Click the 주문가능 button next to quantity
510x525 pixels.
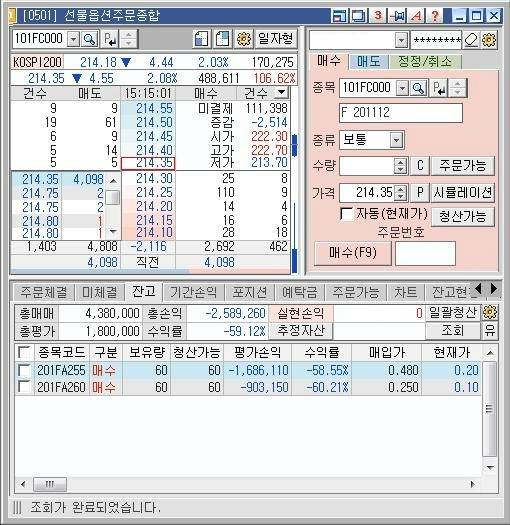[x=463, y=165]
